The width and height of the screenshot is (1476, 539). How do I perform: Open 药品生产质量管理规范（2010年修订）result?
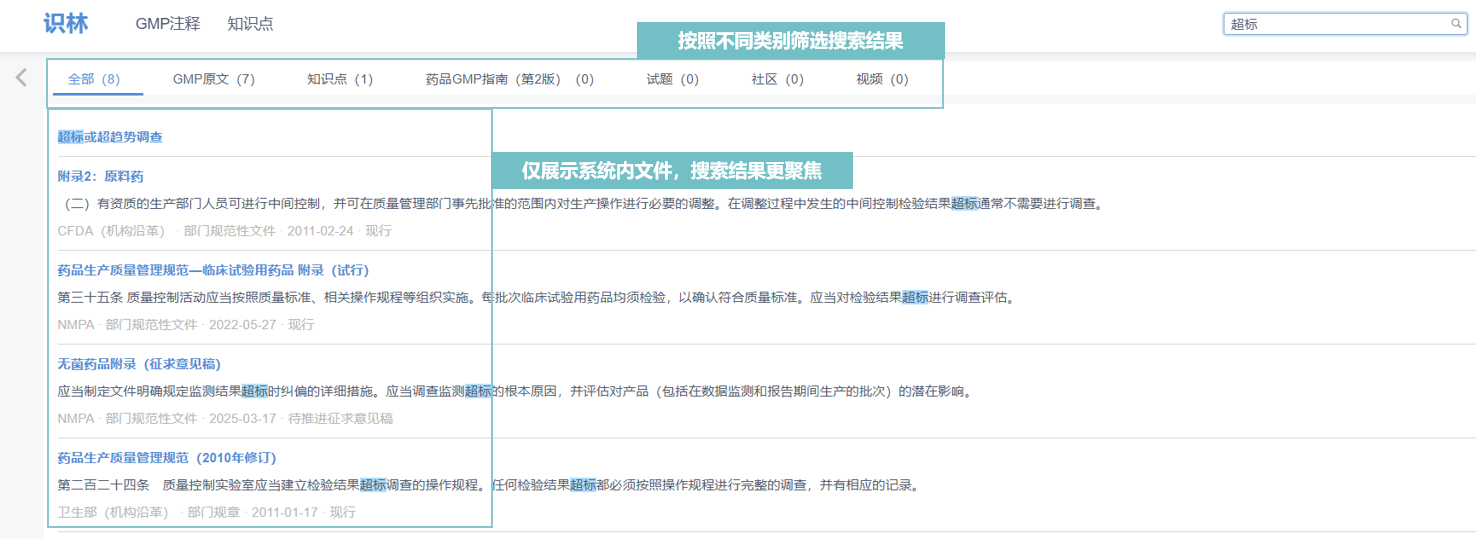[167, 457]
